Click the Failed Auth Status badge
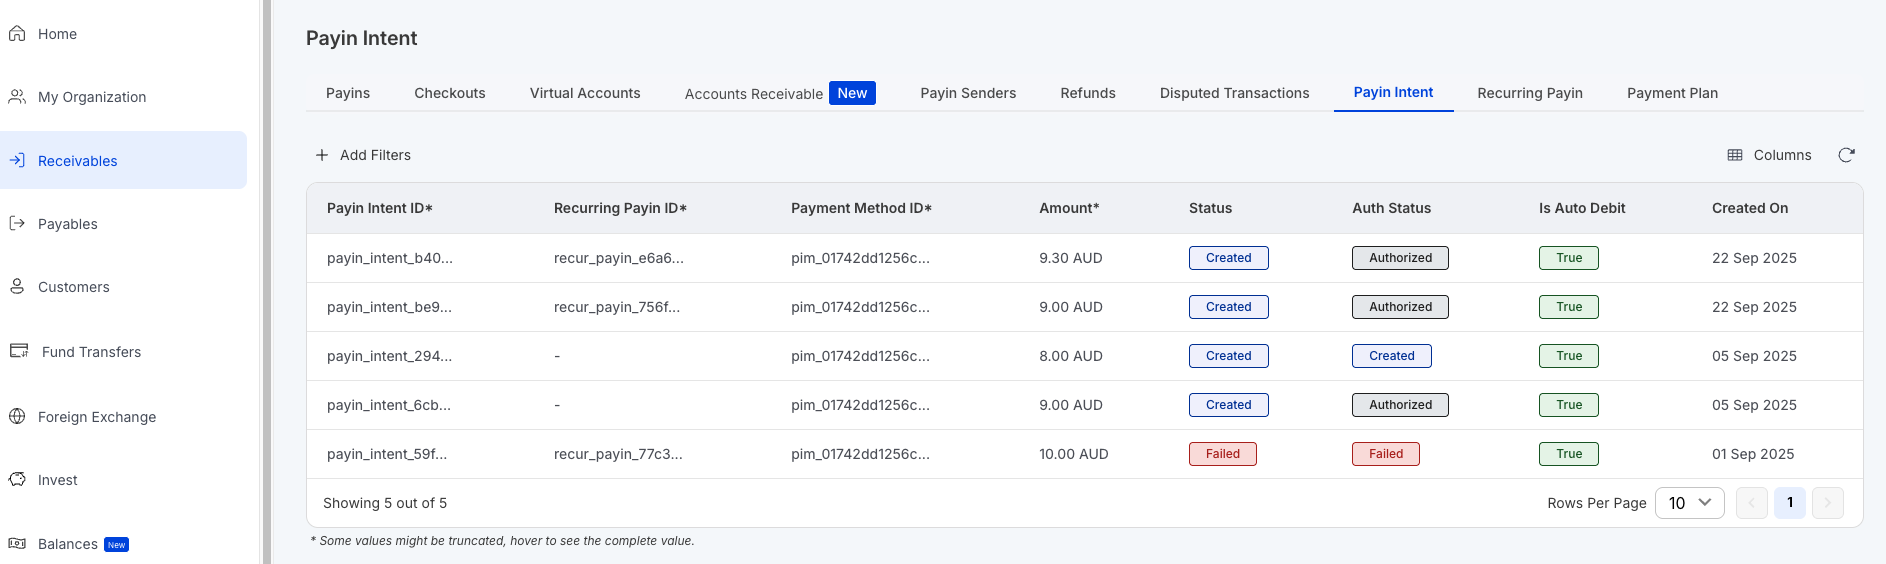The width and height of the screenshot is (1886, 564). point(1386,454)
